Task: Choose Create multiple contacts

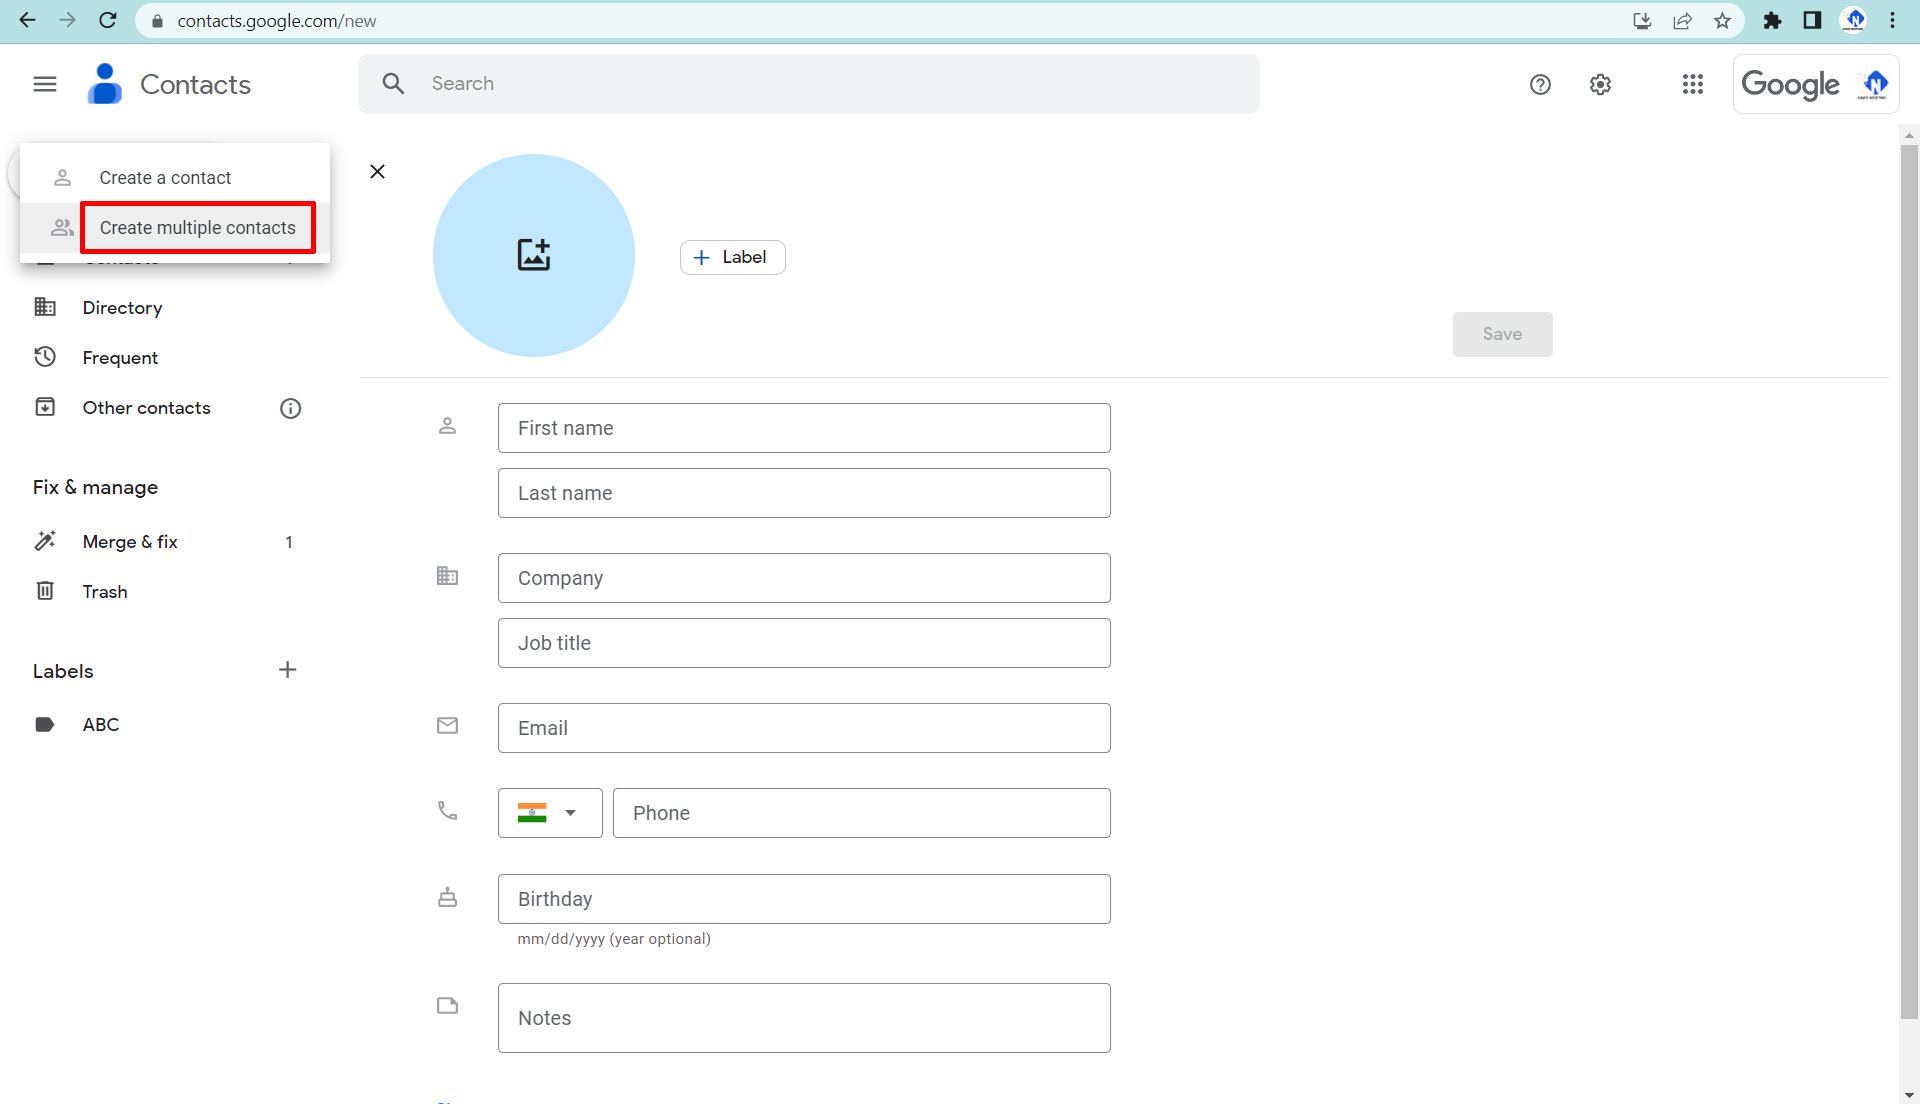Action: pyautogui.click(x=197, y=227)
